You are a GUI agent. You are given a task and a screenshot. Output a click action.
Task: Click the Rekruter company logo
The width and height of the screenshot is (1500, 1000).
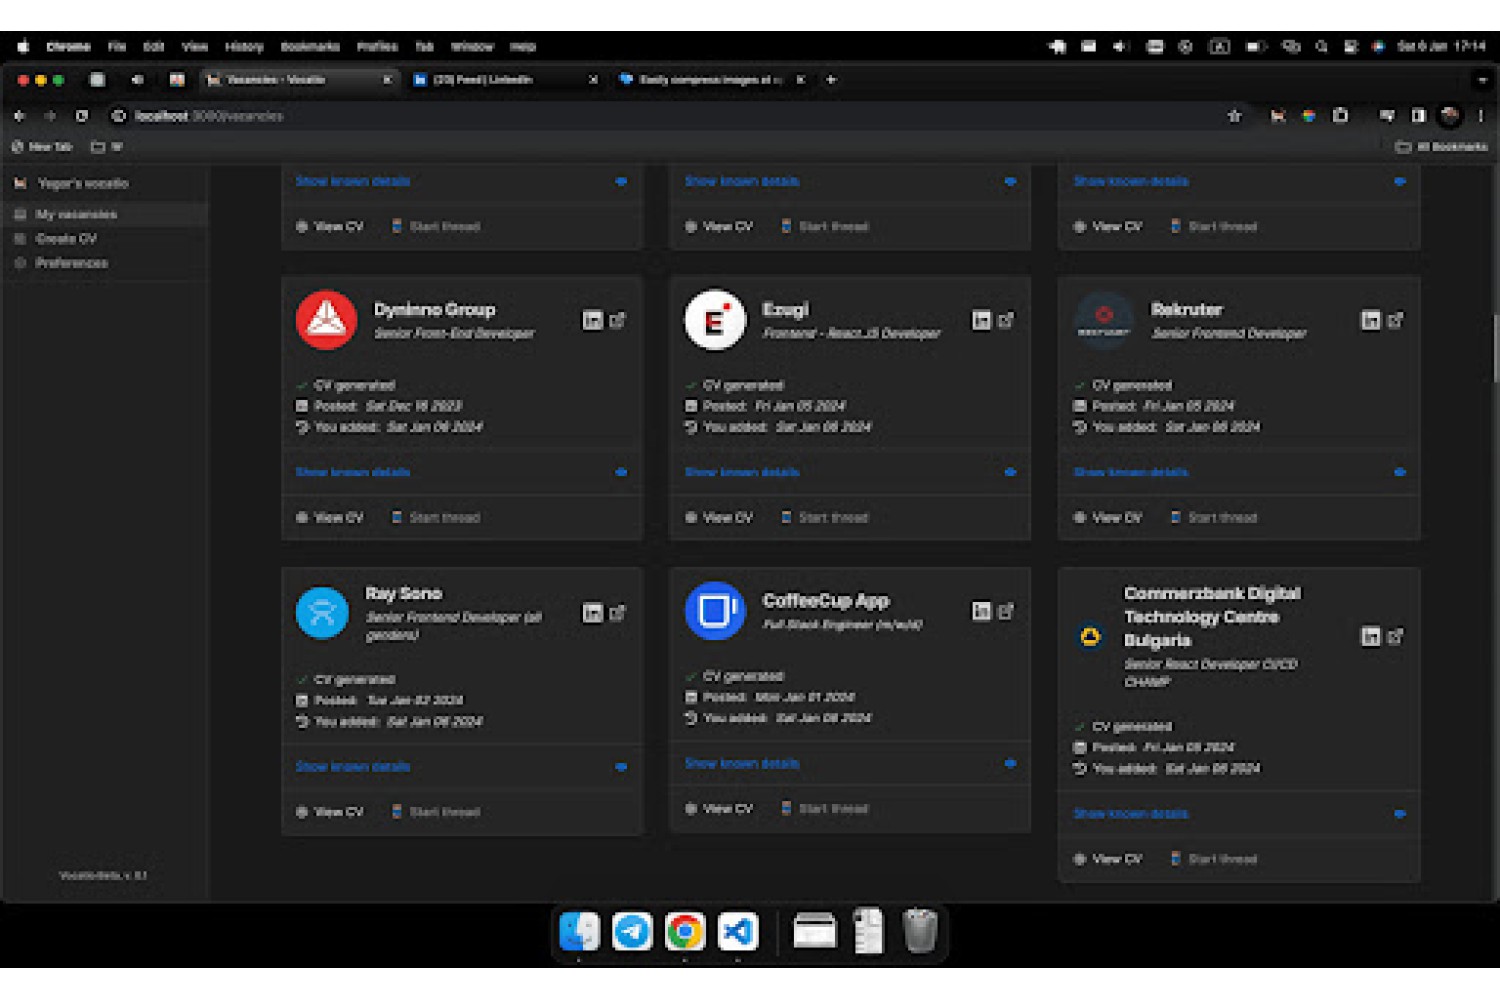(1104, 320)
